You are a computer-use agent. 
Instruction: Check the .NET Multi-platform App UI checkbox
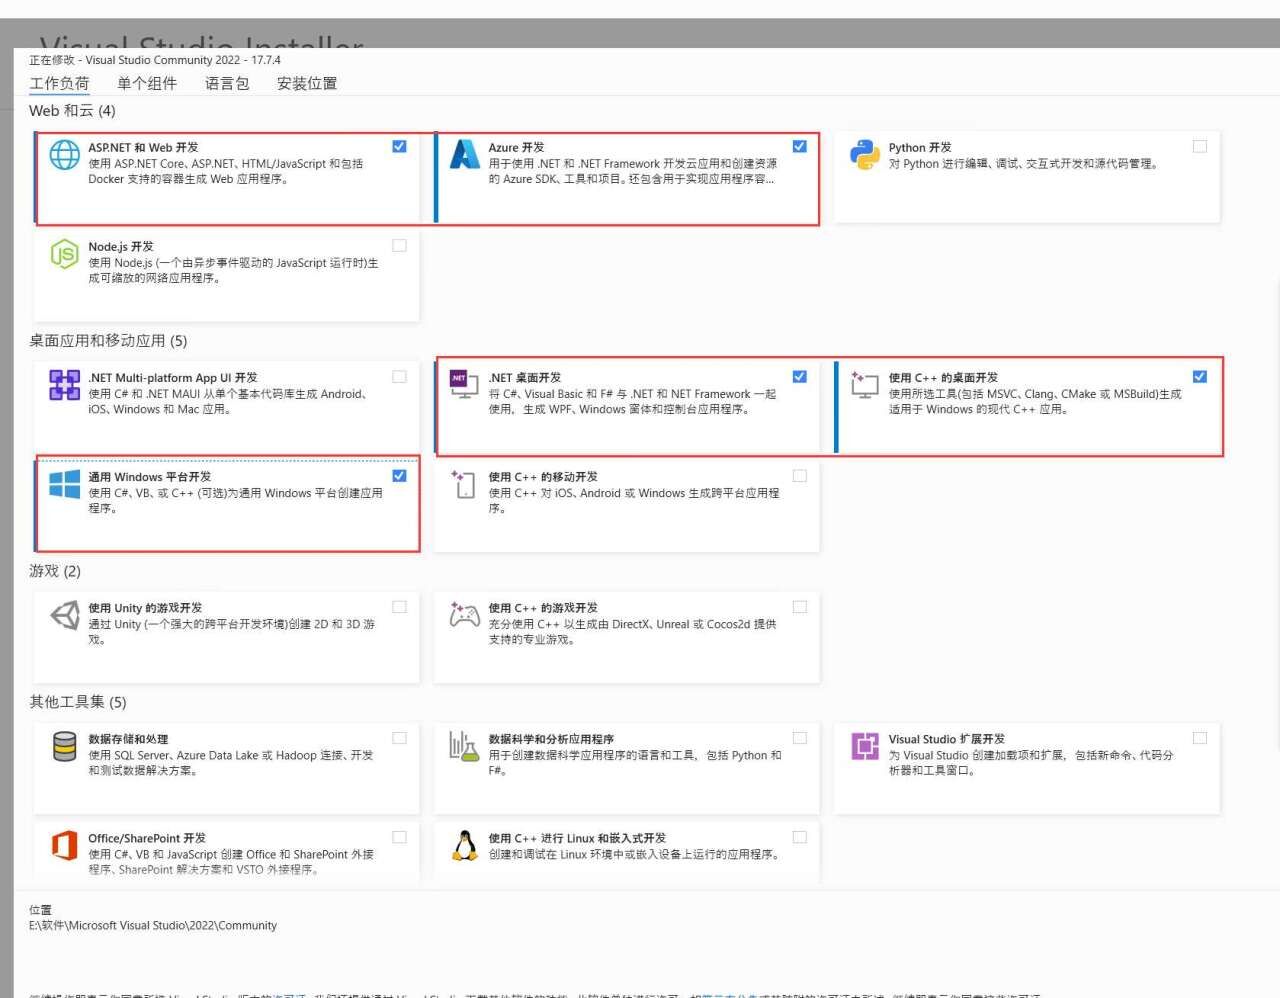click(x=399, y=376)
